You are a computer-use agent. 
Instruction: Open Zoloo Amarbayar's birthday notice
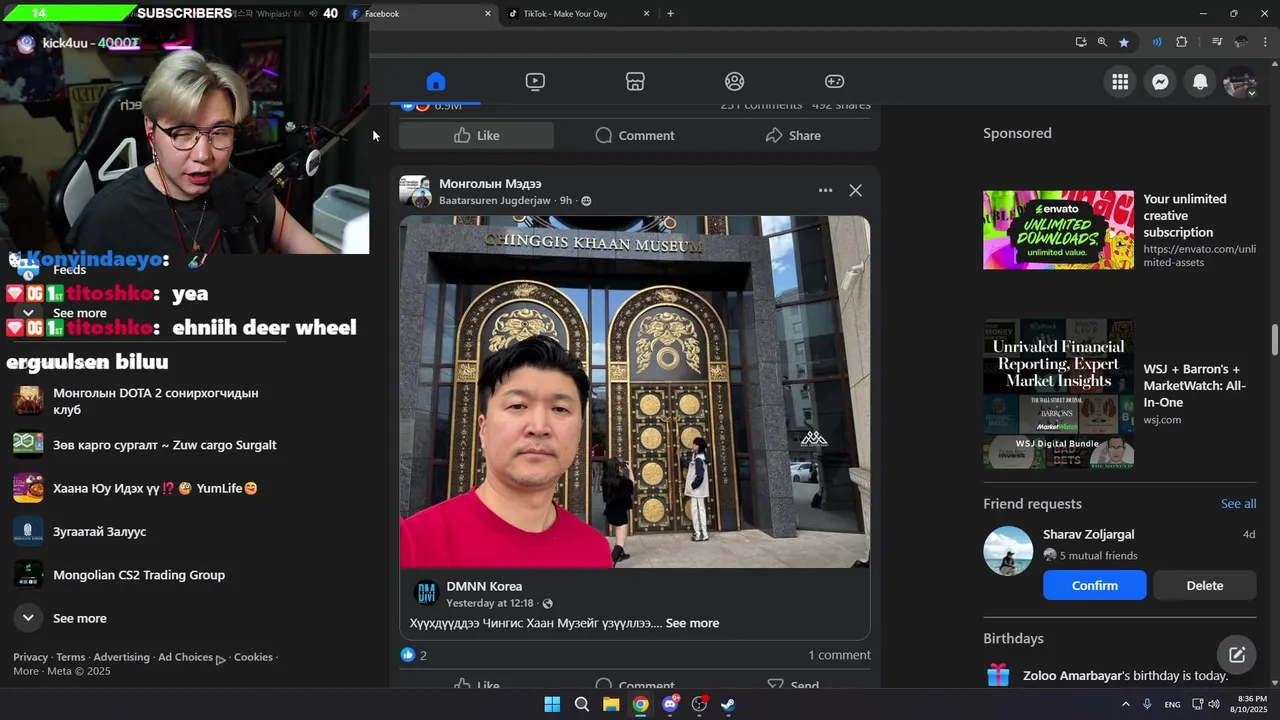pyautogui.click(x=1120, y=676)
